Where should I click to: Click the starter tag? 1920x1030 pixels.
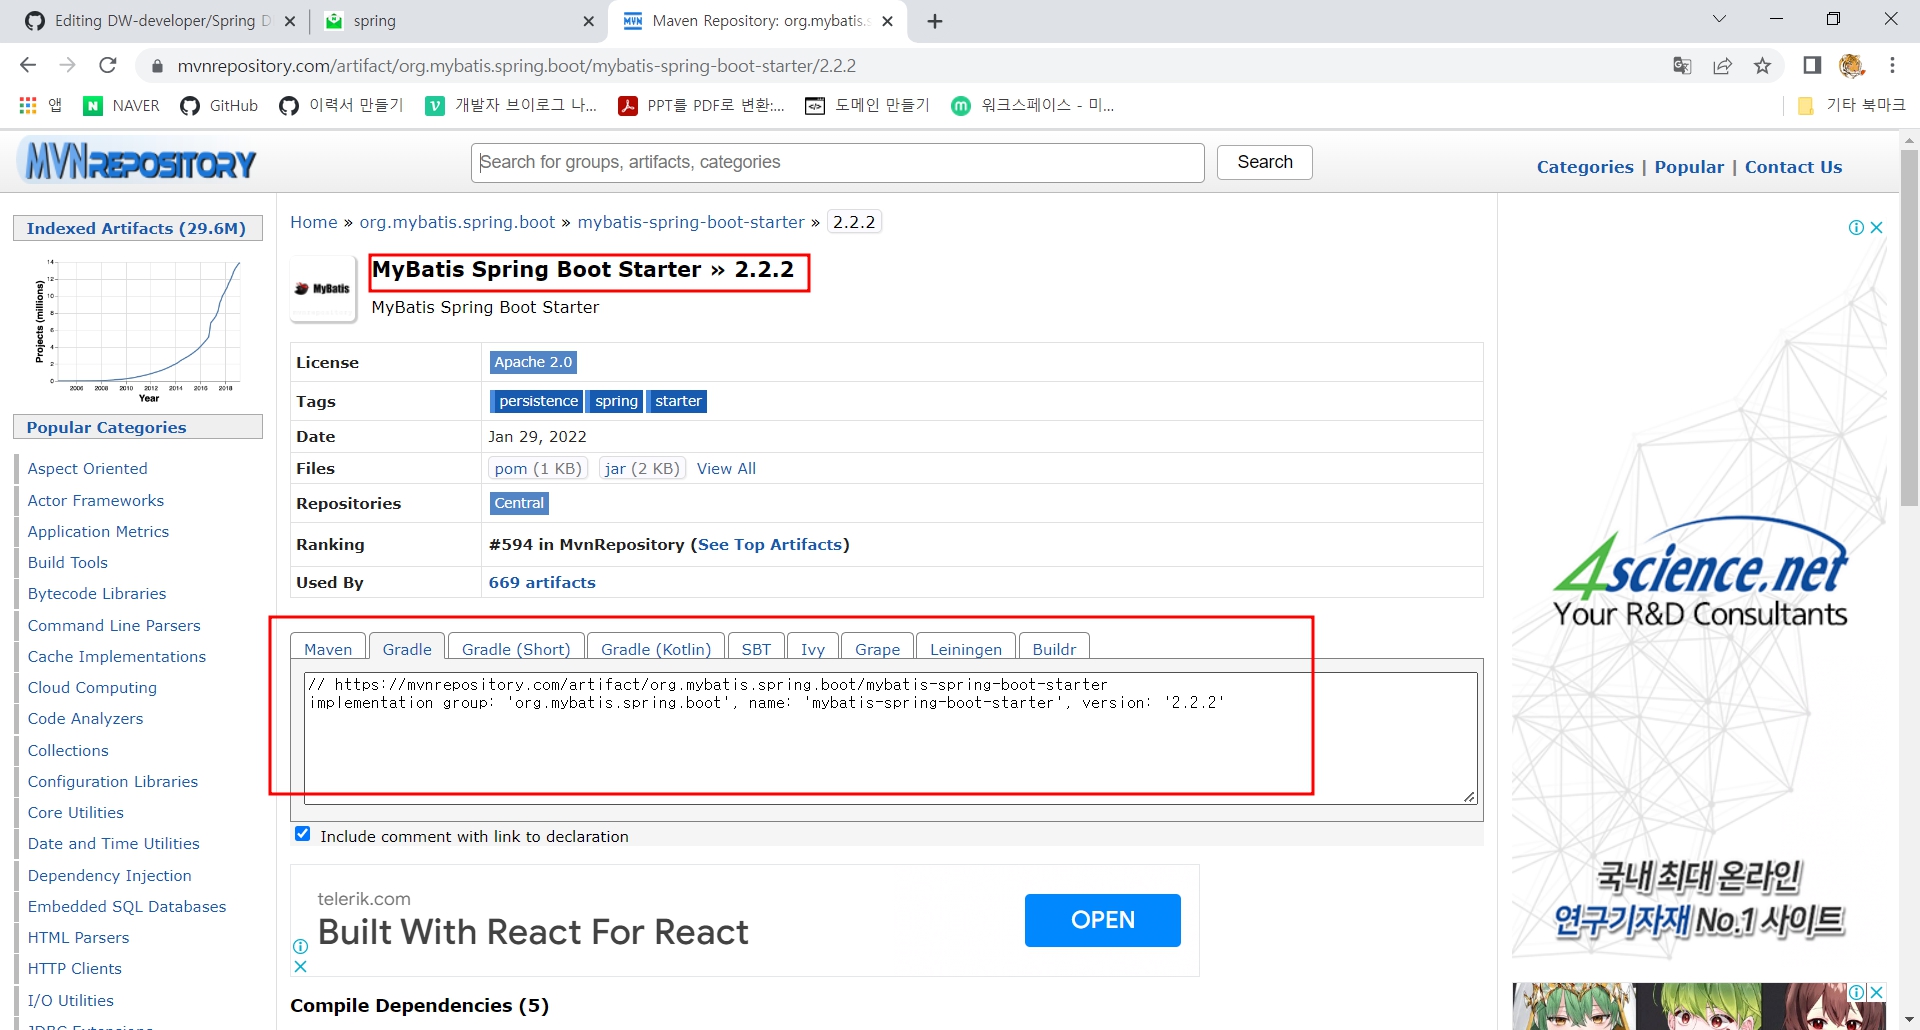678,401
